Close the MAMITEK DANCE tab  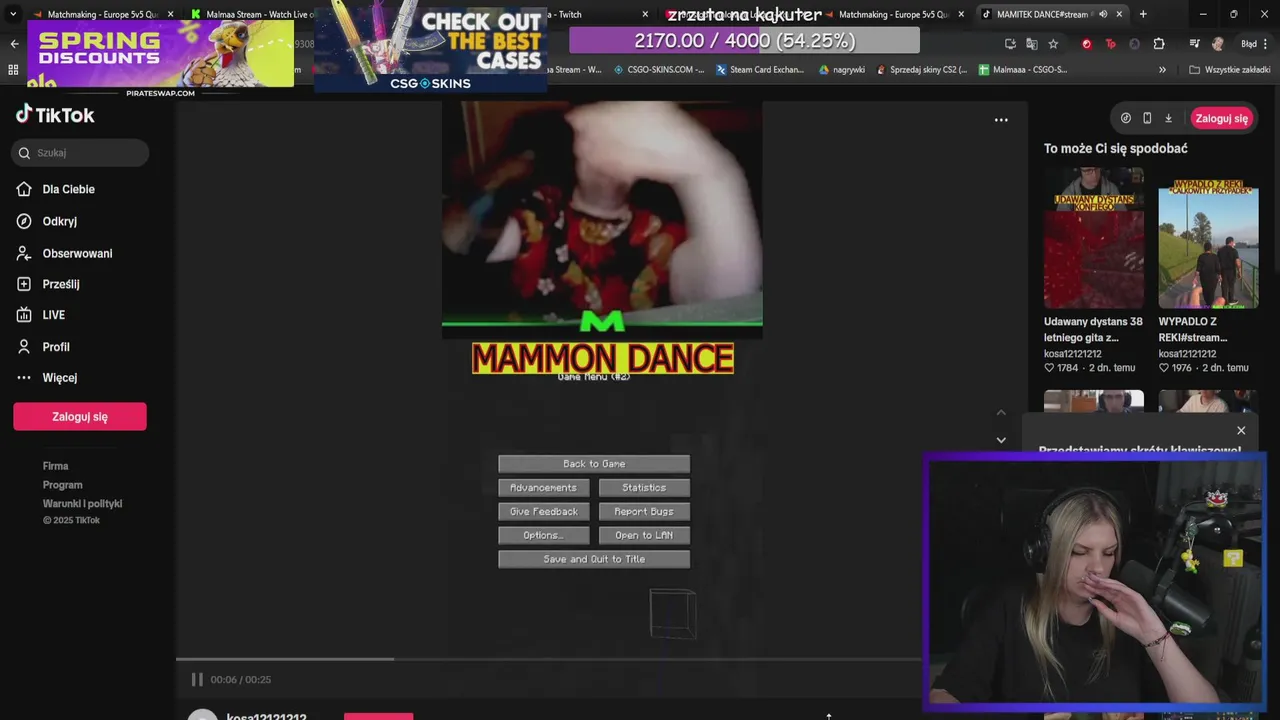tap(1119, 14)
